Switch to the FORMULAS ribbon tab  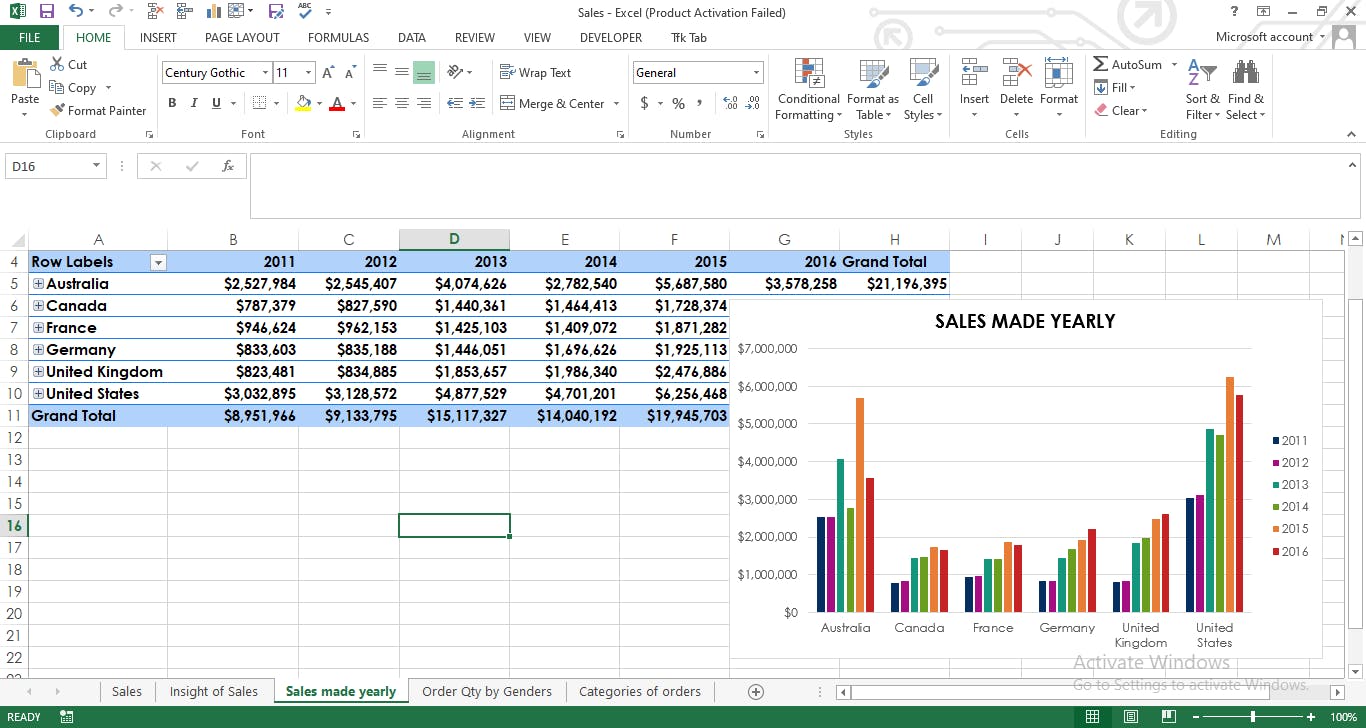(338, 38)
